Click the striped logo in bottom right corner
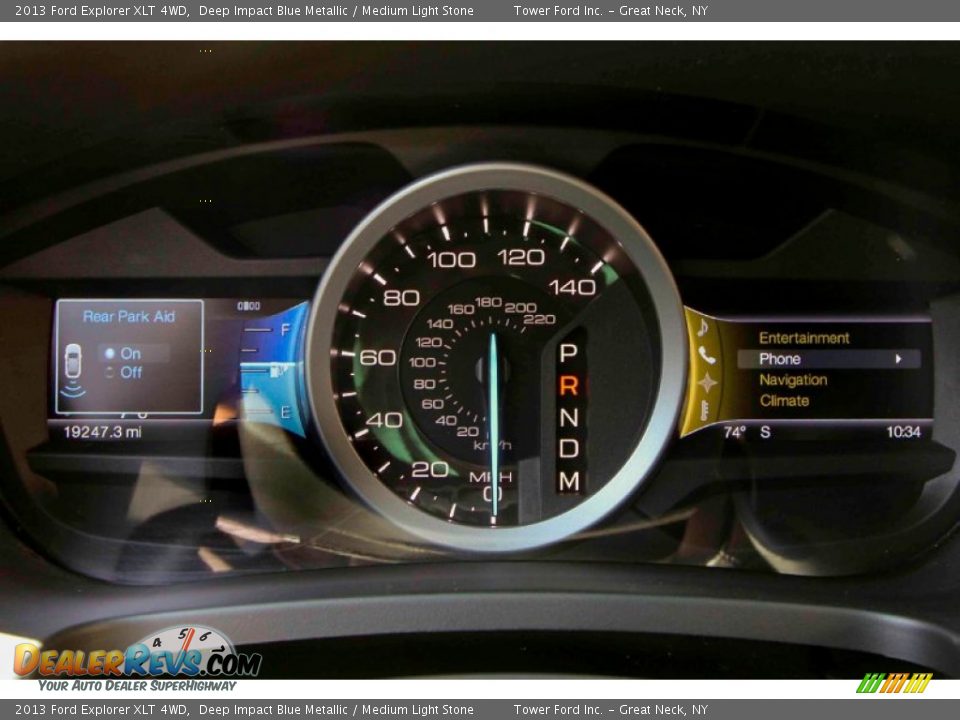960x720 pixels. [x=894, y=683]
